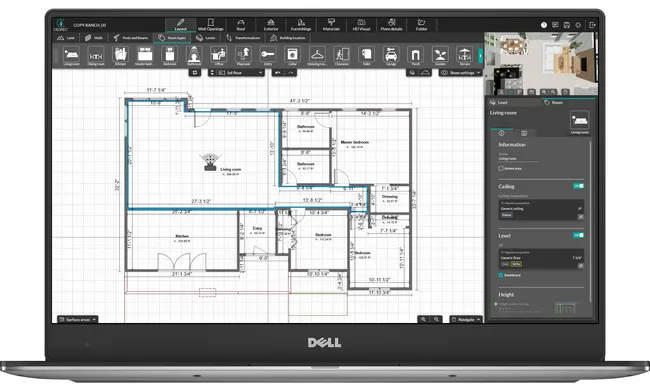This screenshot has height=388, width=650.
Task: Switch to the Land sub-tab
Action: pyautogui.click(x=66, y=38)
